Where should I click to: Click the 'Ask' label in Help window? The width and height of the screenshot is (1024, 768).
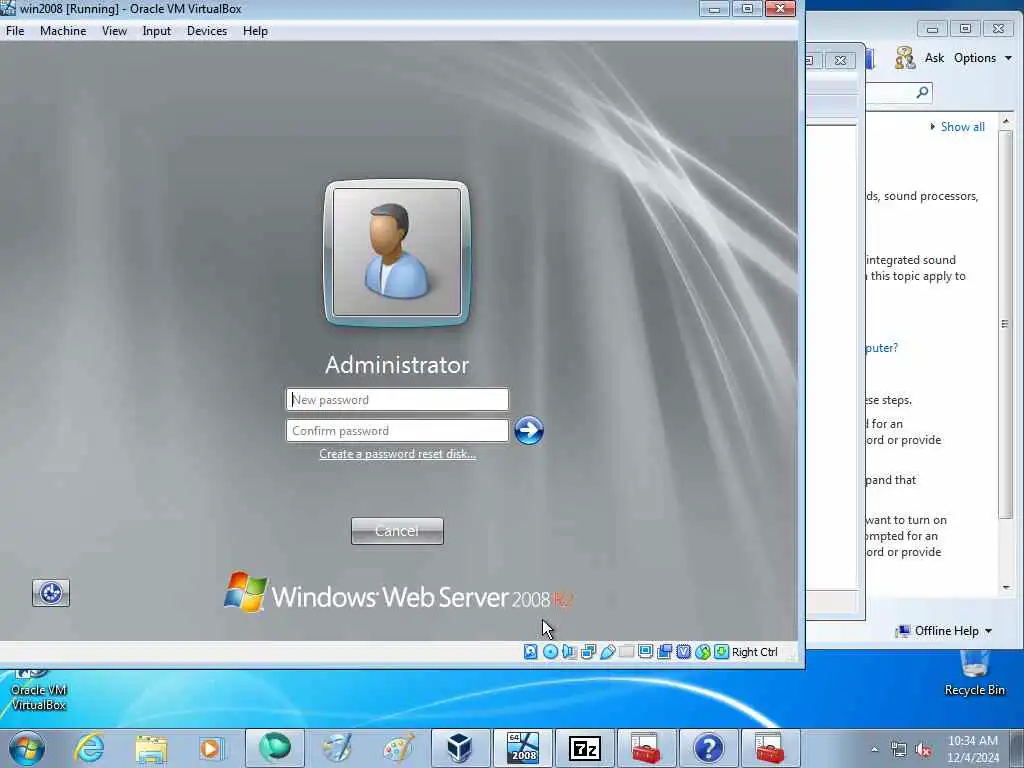point(934,58)
